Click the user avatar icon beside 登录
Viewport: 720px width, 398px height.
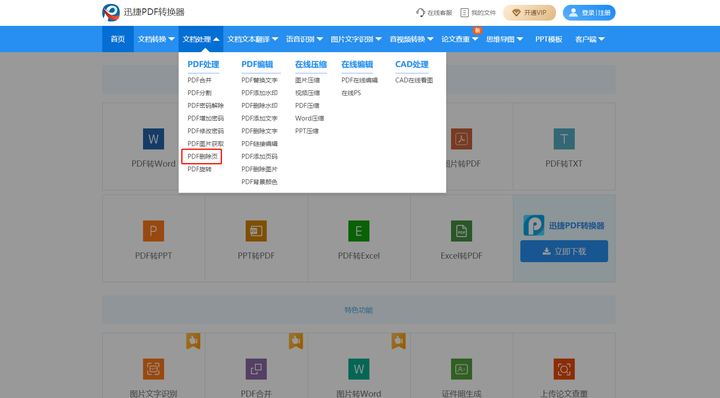(x=573, y=12)
